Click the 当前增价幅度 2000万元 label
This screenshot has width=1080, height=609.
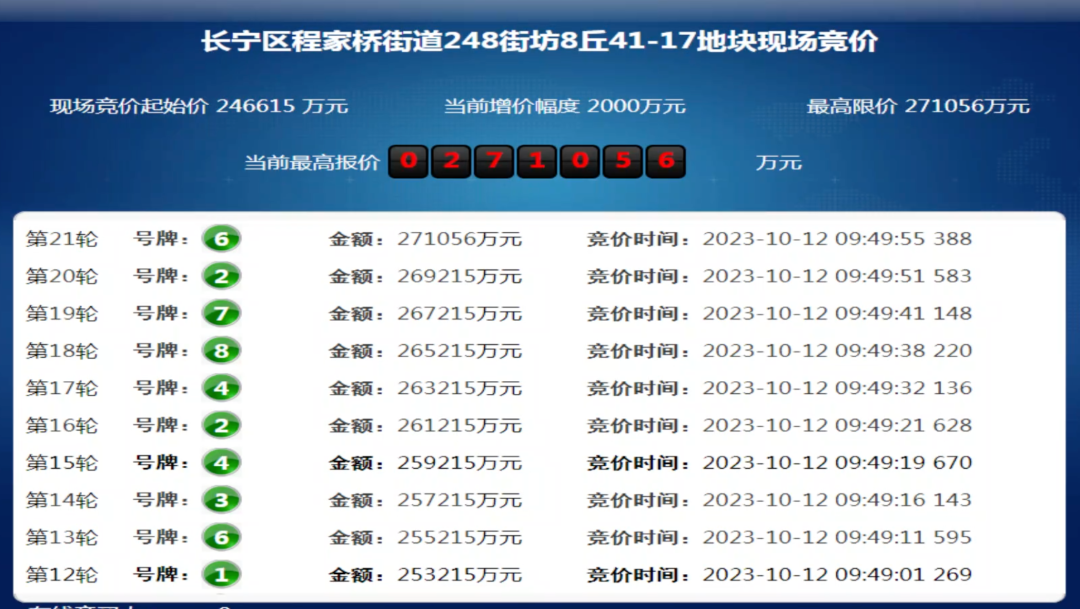point(564,106)
